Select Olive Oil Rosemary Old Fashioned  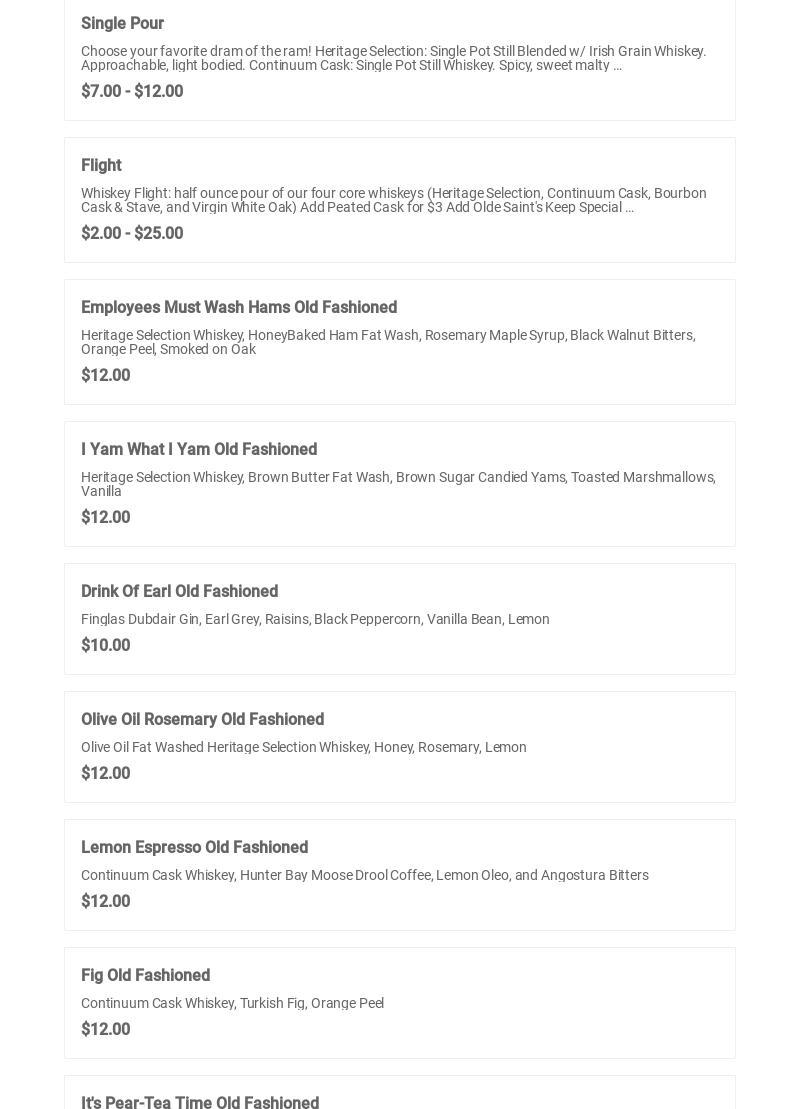(202, 719)
